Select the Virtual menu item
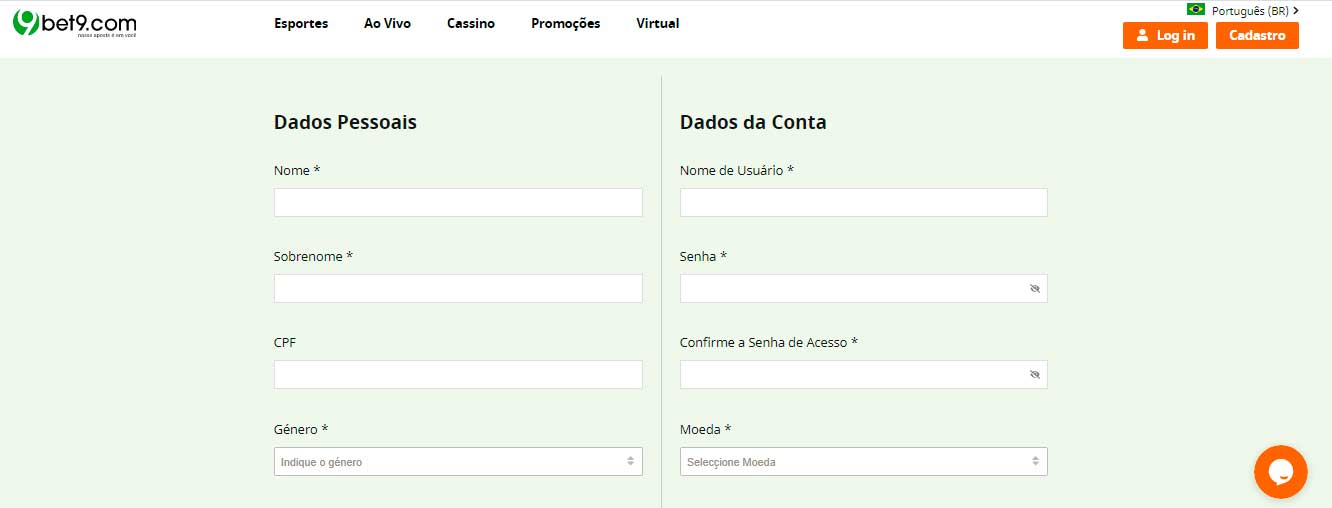The image size is (1332, 508). coord(658,23)
